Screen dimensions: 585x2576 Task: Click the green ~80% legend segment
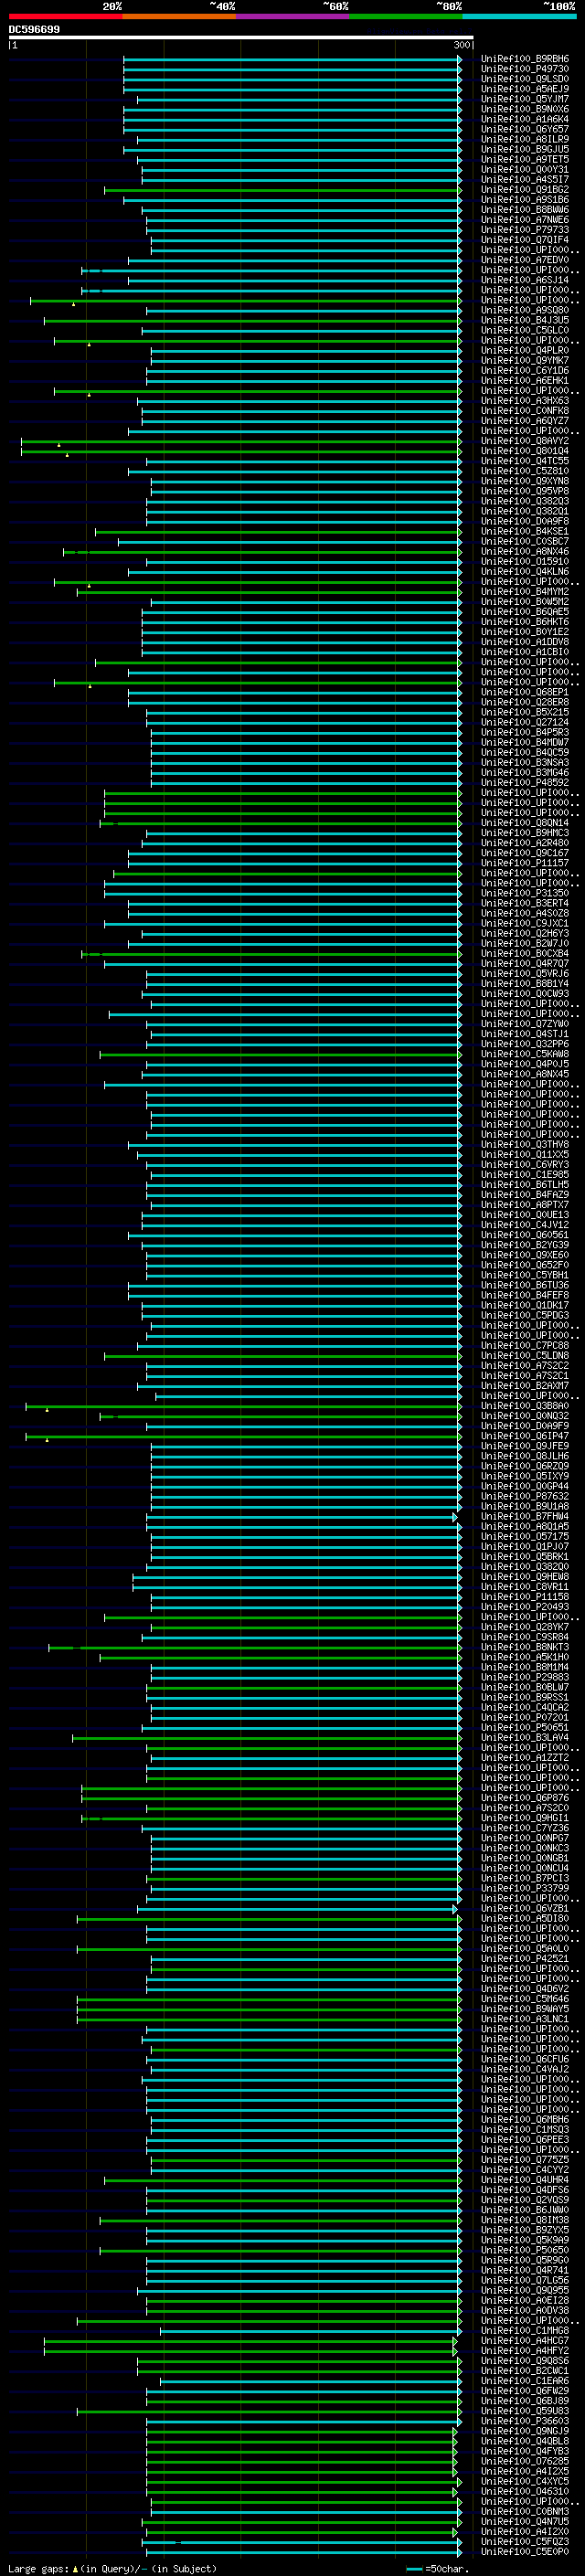pos(406,17)
